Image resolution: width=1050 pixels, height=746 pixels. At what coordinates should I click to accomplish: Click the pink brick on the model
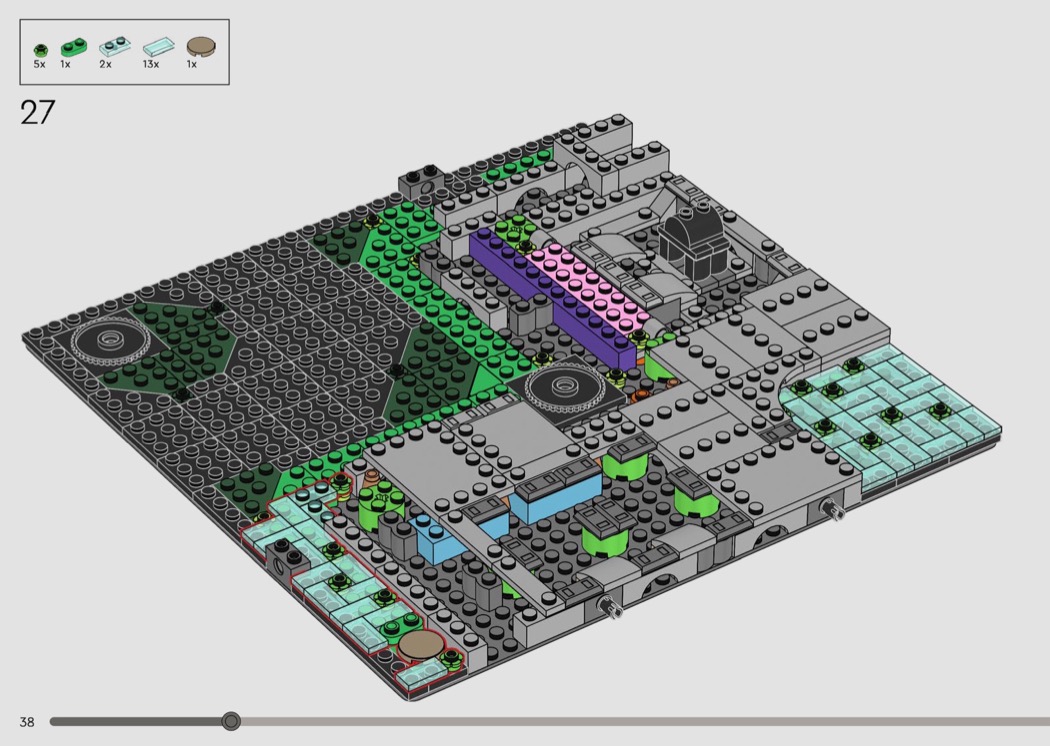(x=588, y=283)
